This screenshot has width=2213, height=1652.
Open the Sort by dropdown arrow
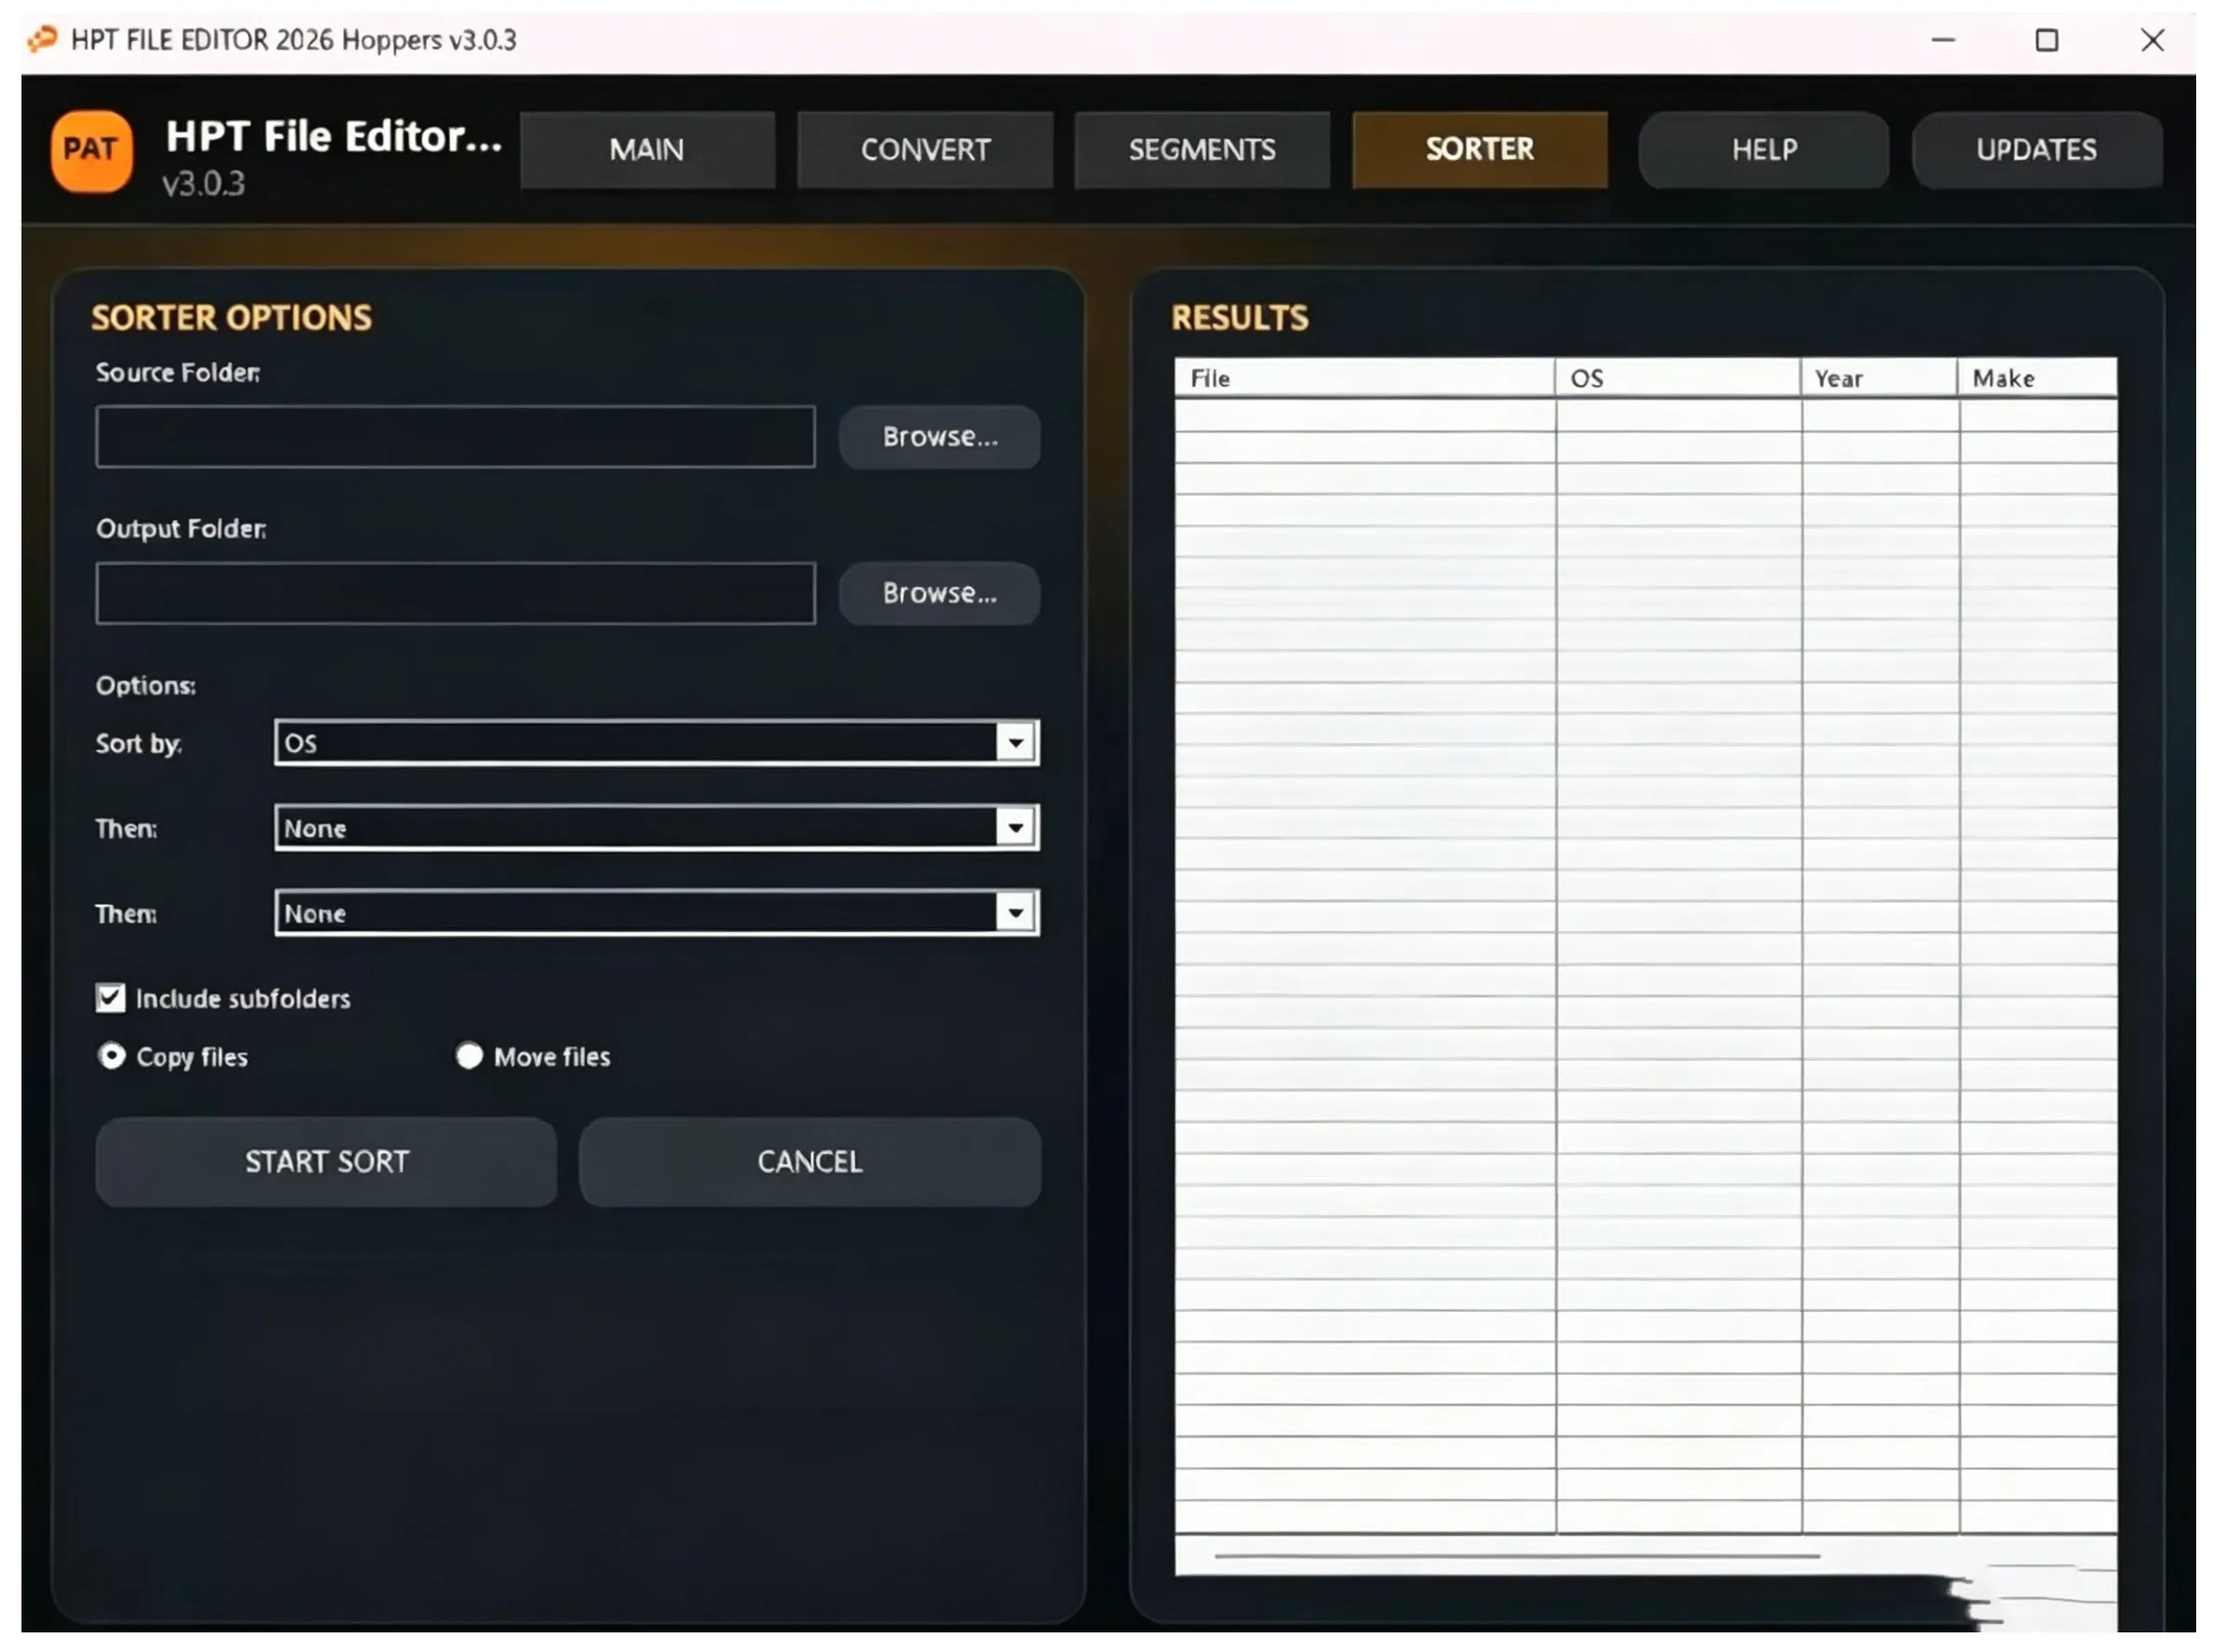click(x=1014, y=742)
